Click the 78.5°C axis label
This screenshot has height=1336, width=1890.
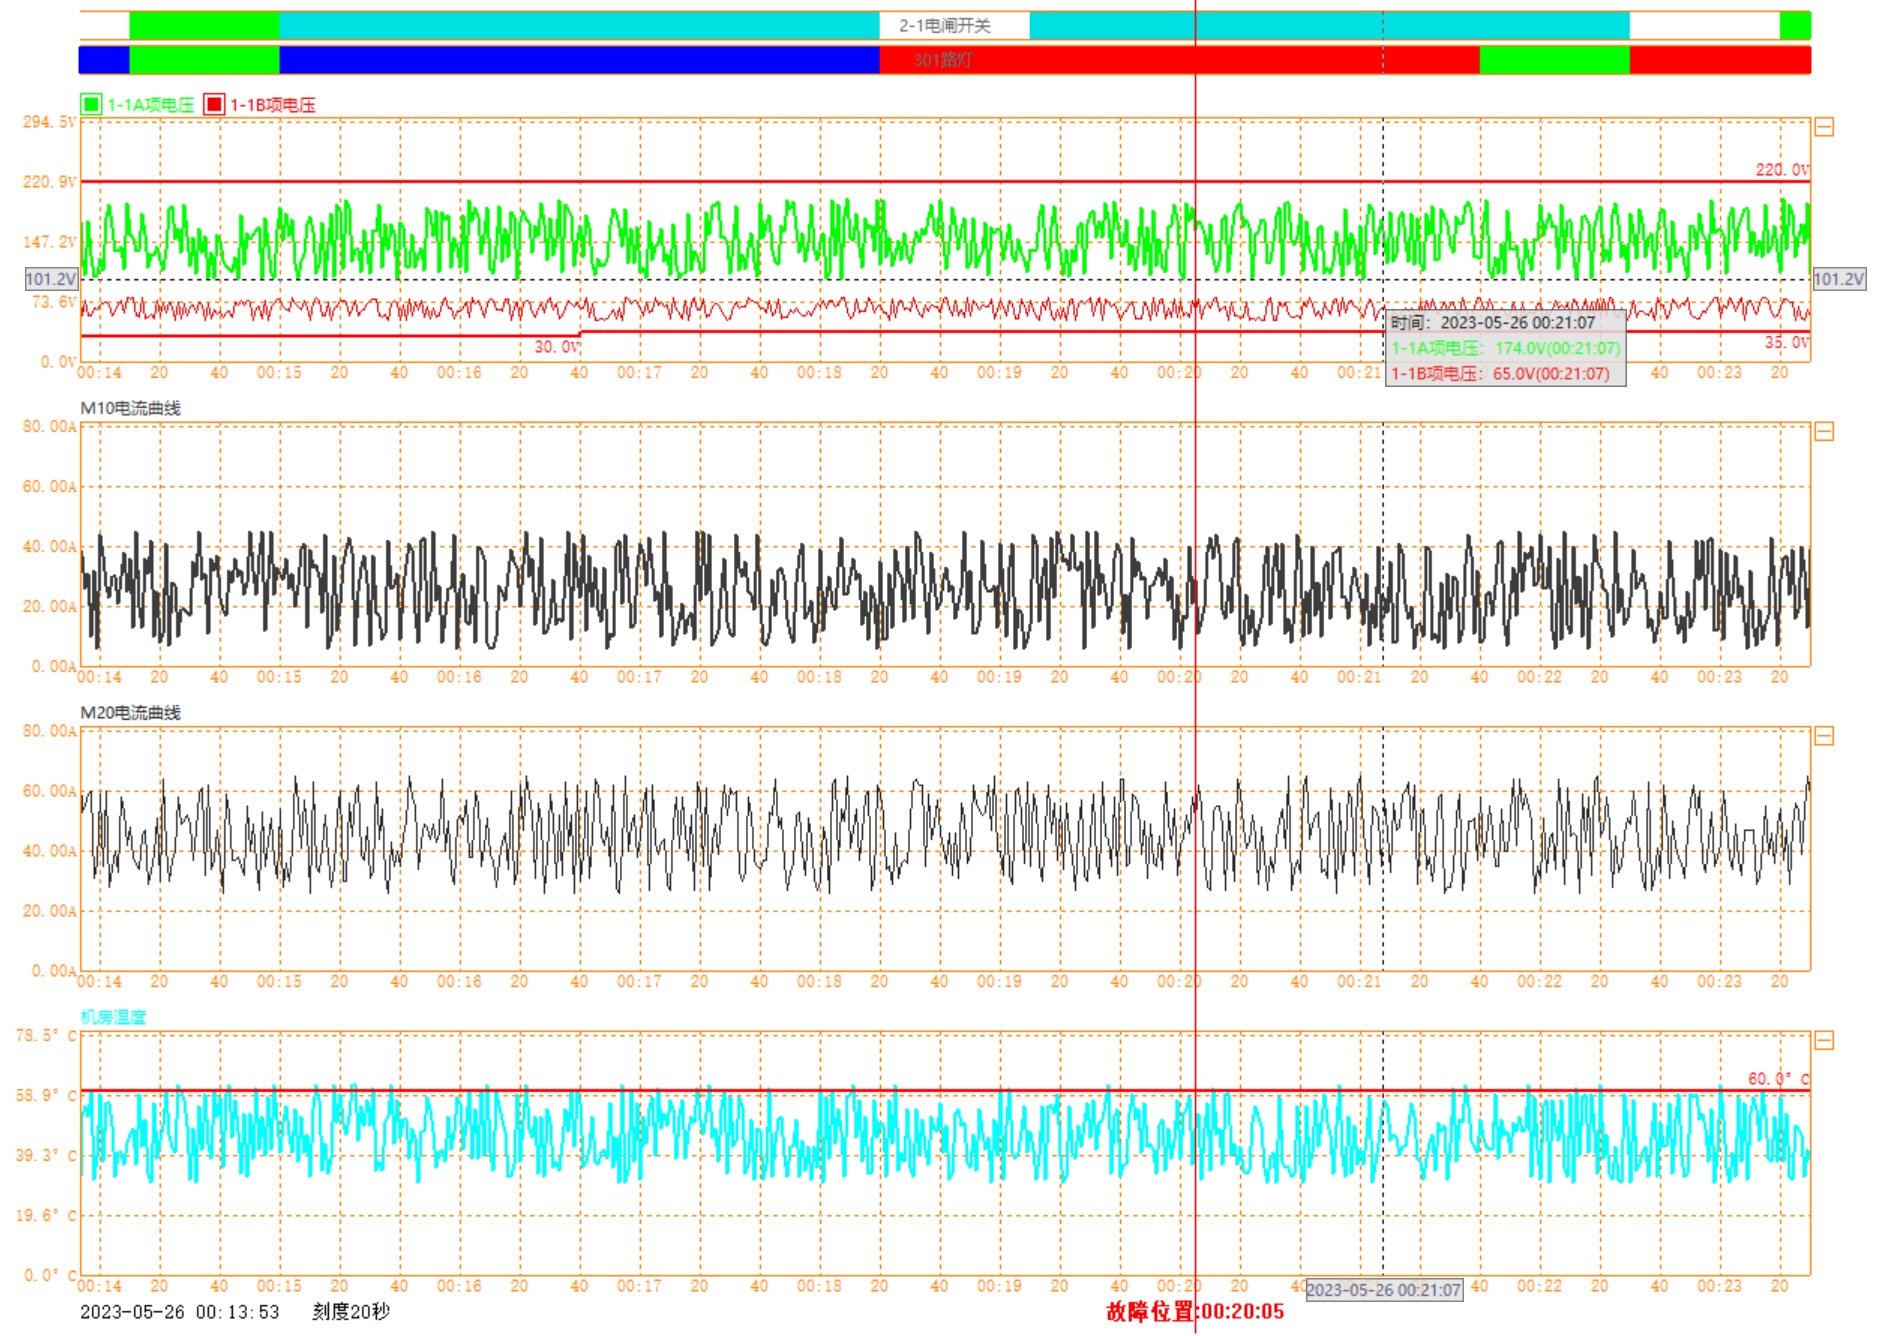46,1036
